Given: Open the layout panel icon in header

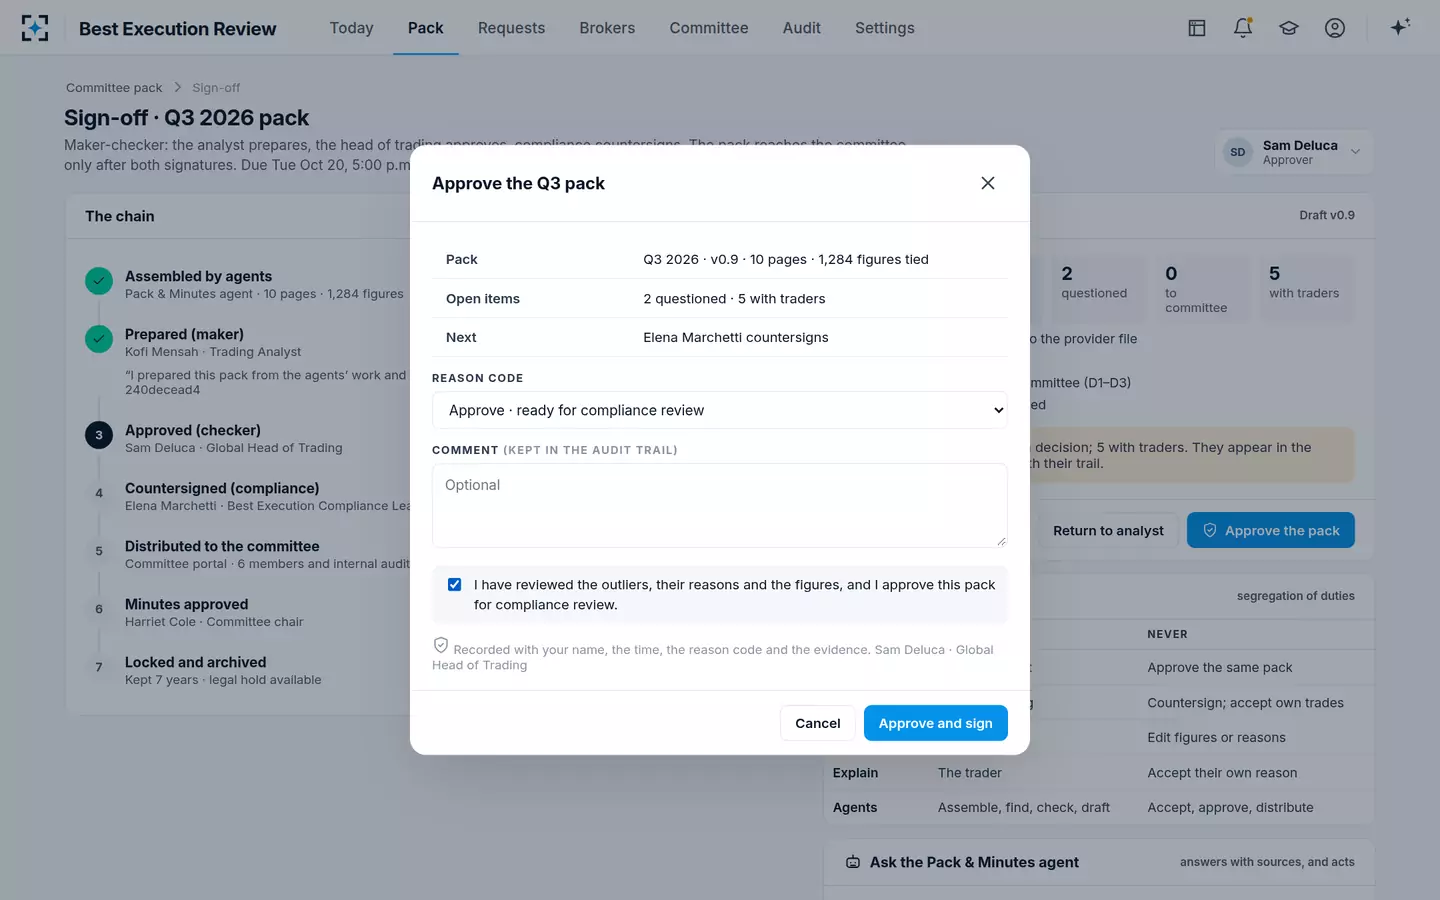Looking at the screenshot, I should click(1197, 28).
